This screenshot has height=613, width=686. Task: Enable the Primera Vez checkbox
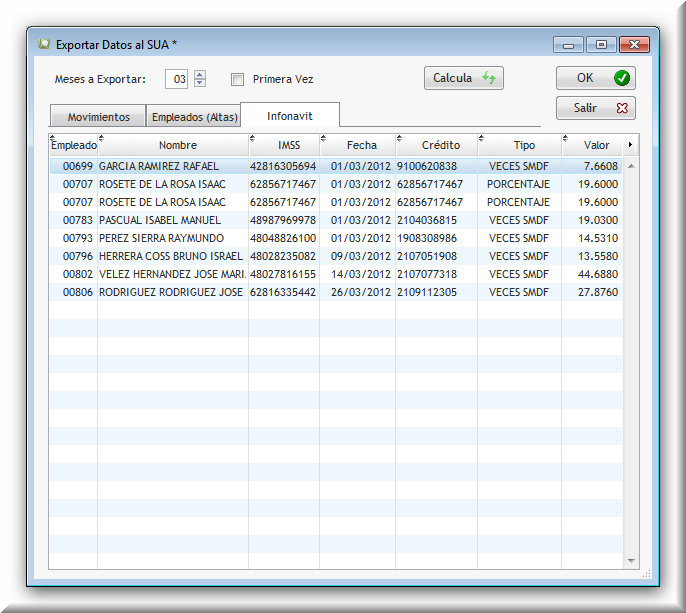point(237,79)
